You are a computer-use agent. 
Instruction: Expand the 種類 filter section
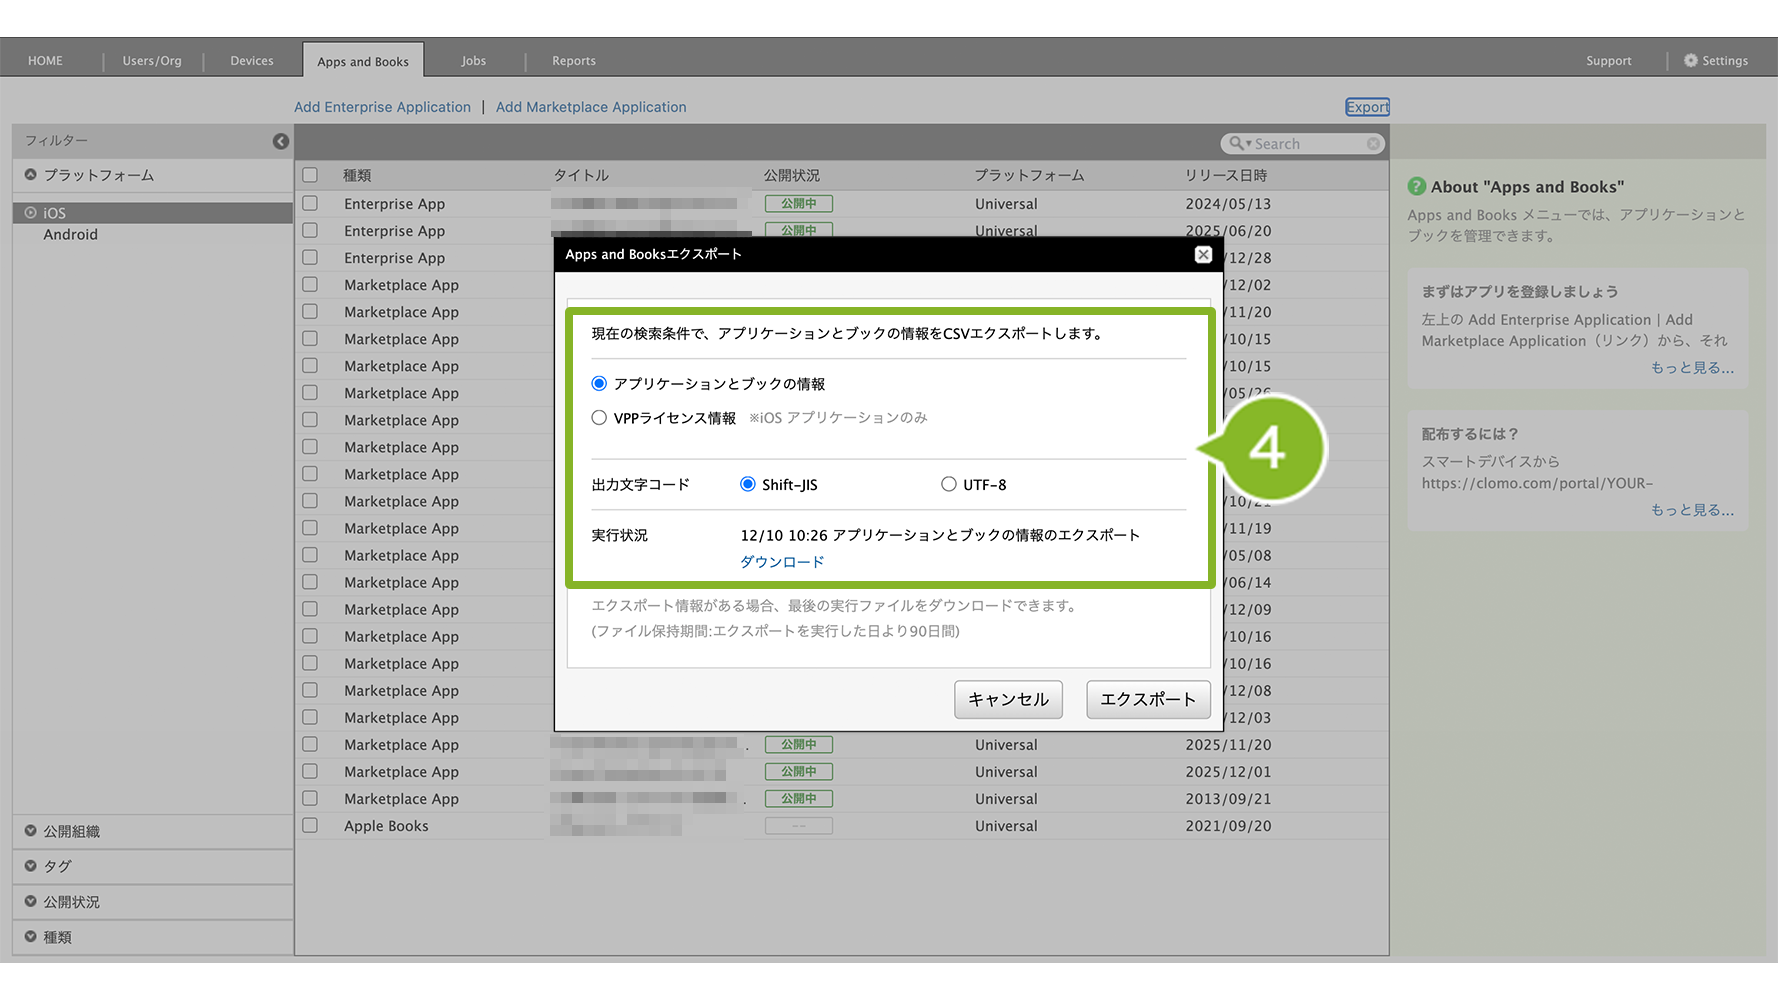click(x=31, y=937)
